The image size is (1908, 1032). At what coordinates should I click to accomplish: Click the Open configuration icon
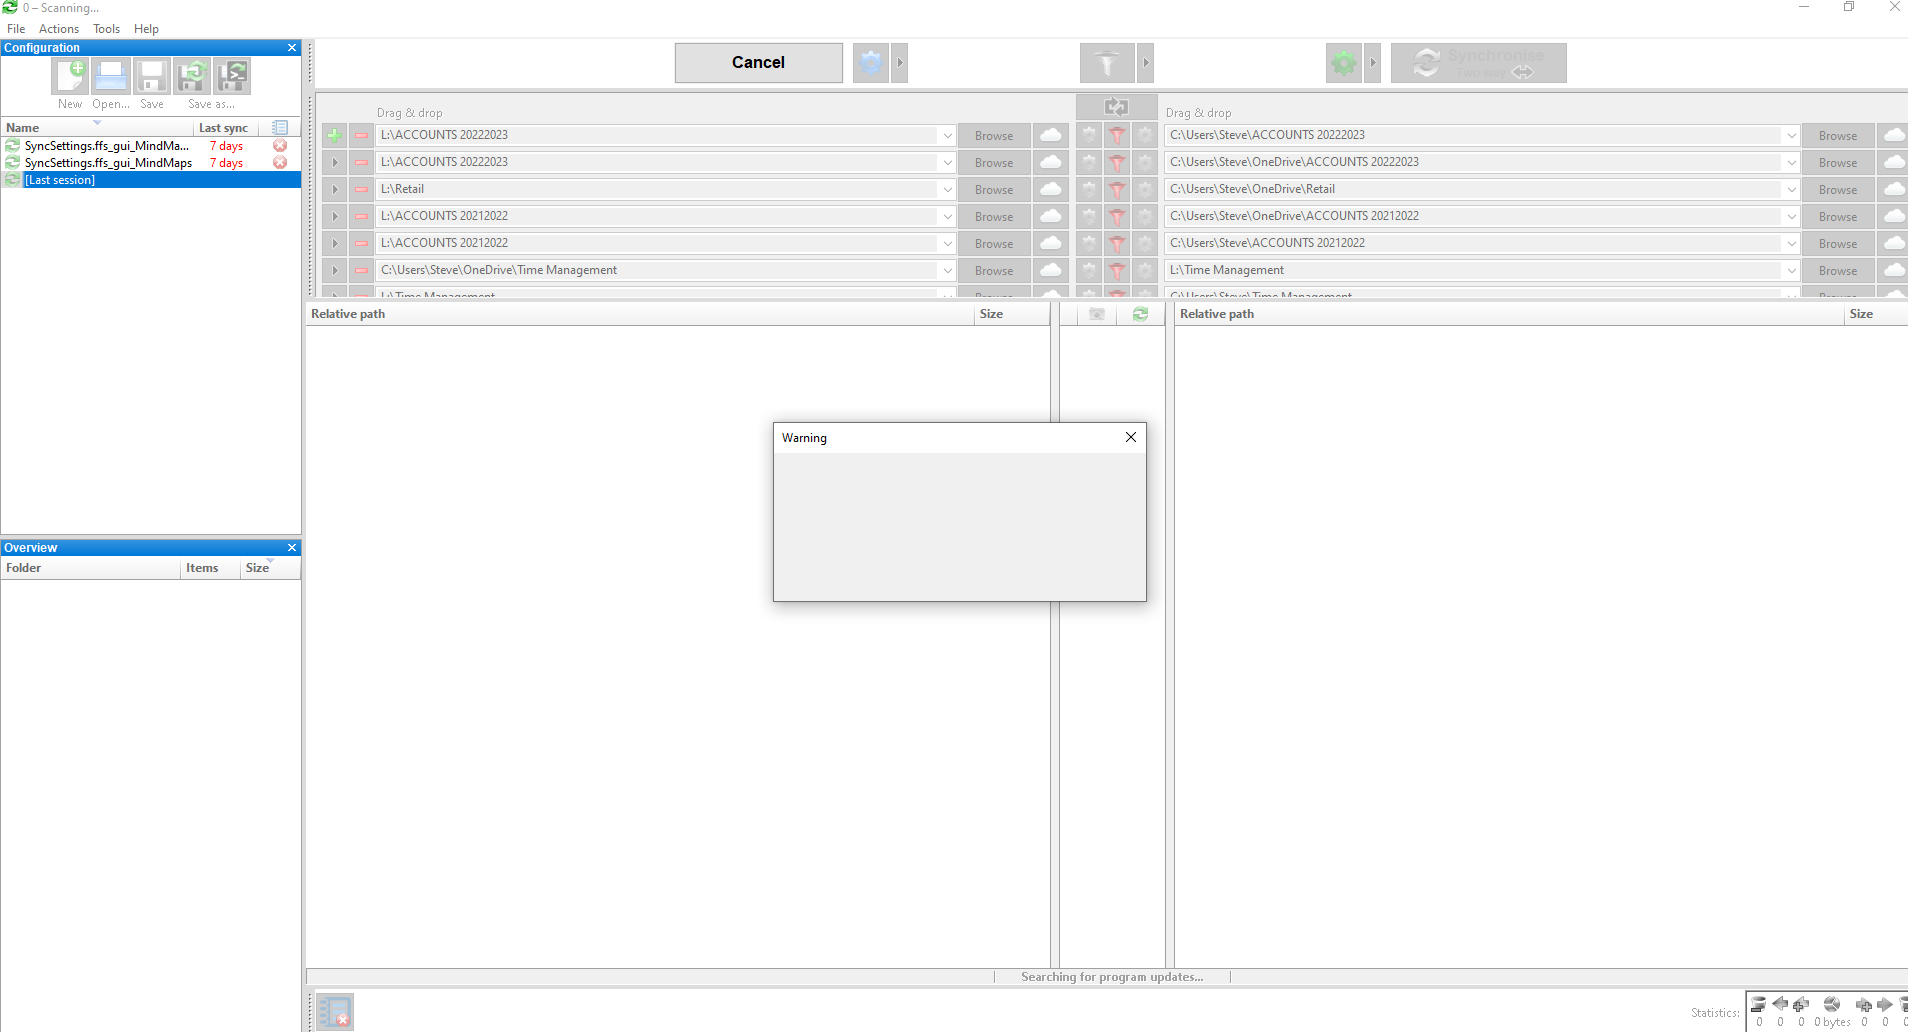click(x=111, y=77)
